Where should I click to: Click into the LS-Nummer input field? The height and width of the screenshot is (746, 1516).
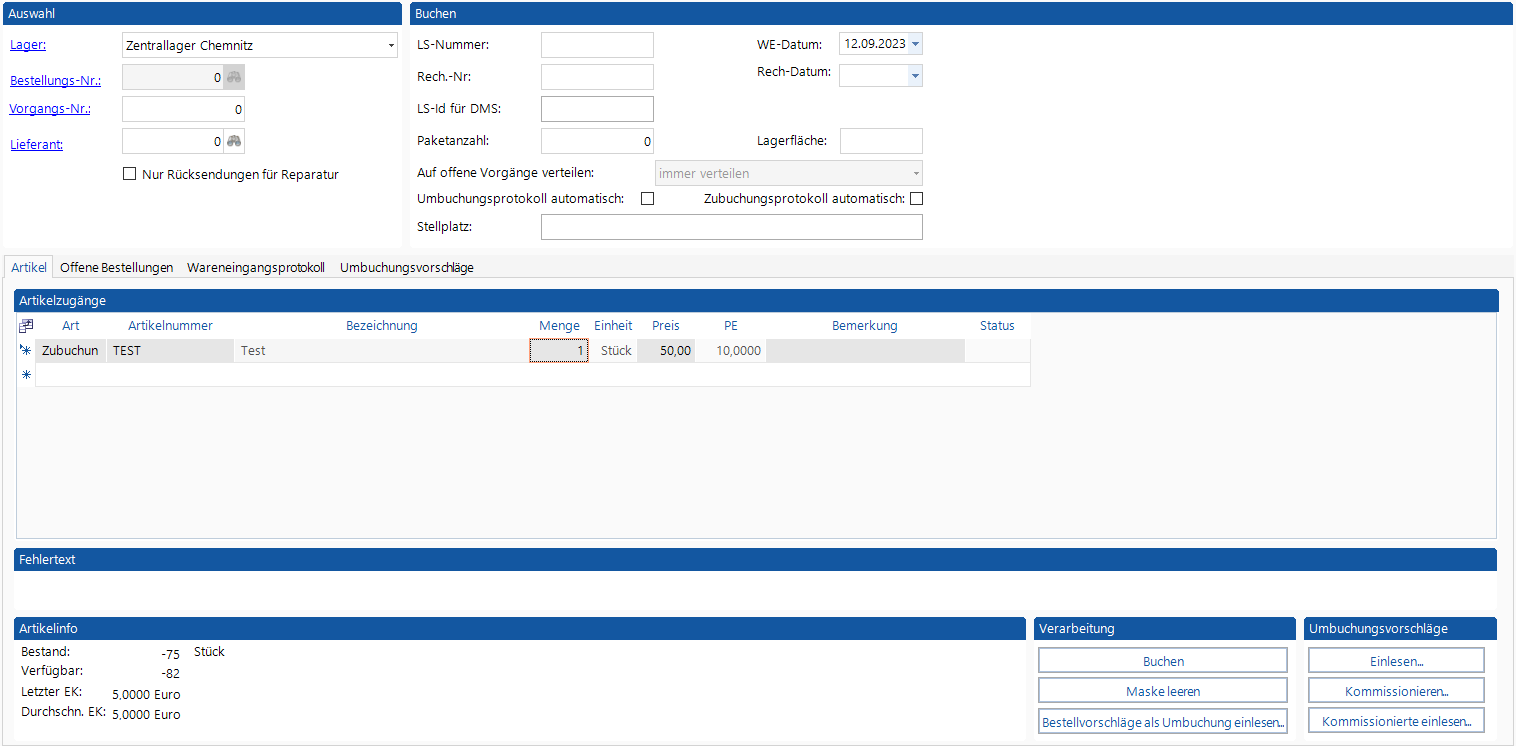(x=597, y=45)
